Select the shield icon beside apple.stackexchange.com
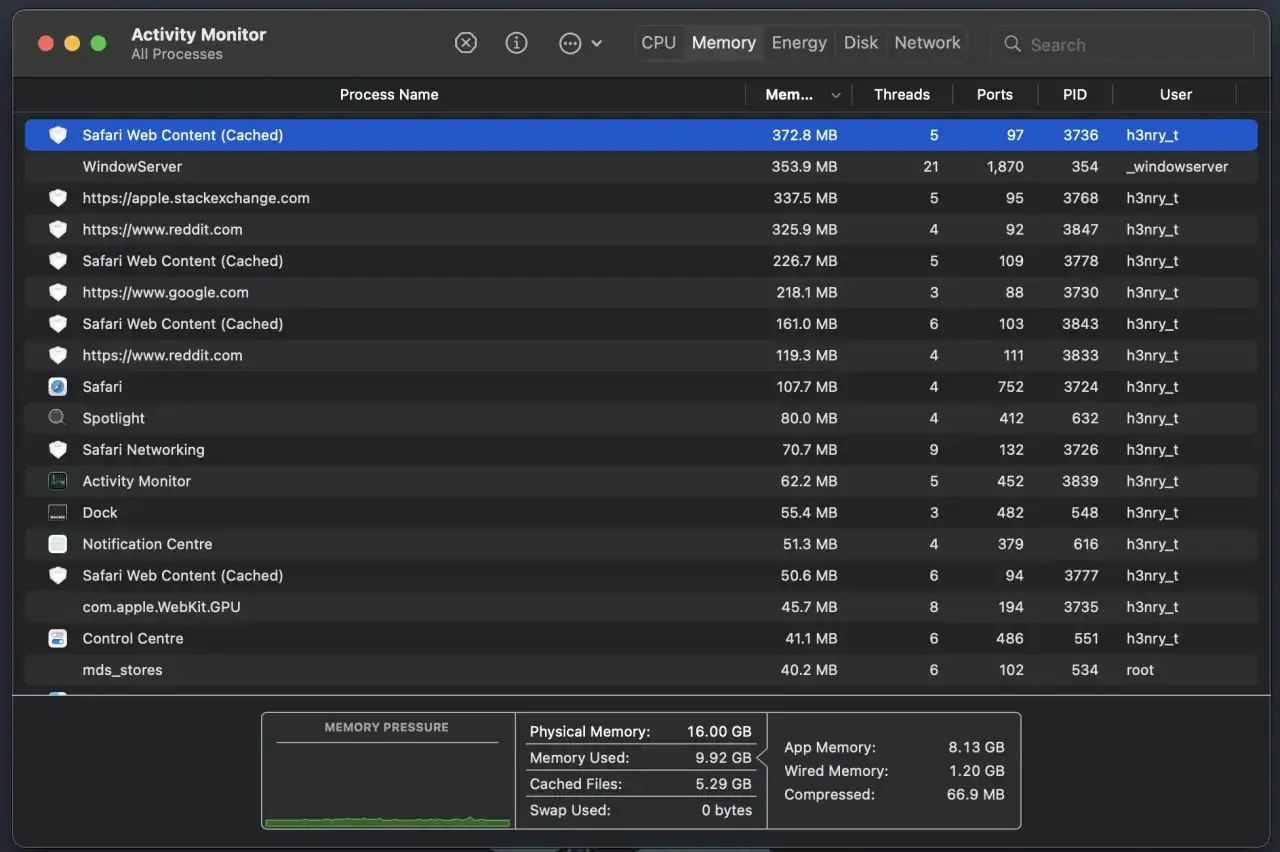1280x852 pixels. click(x=58, y=198)
